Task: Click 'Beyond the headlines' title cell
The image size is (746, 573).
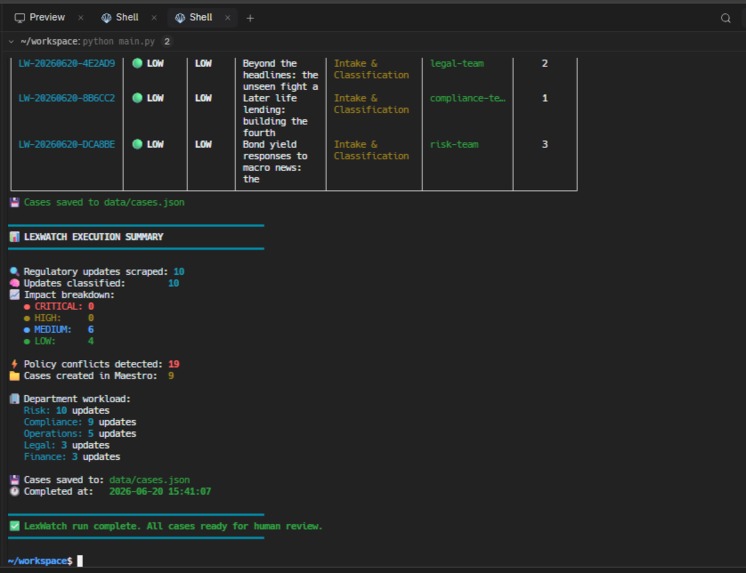Action: pos(280,75)
